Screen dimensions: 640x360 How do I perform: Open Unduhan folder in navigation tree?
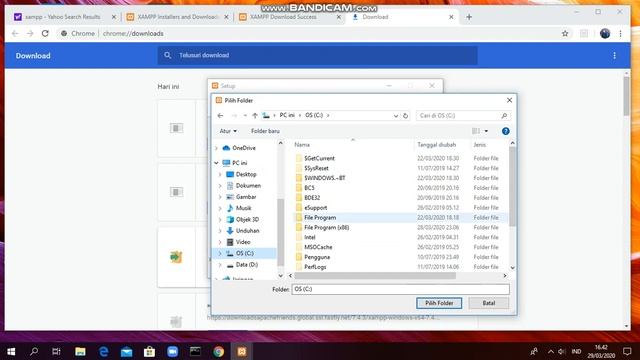pyautogui.click(x=247, y=231)
